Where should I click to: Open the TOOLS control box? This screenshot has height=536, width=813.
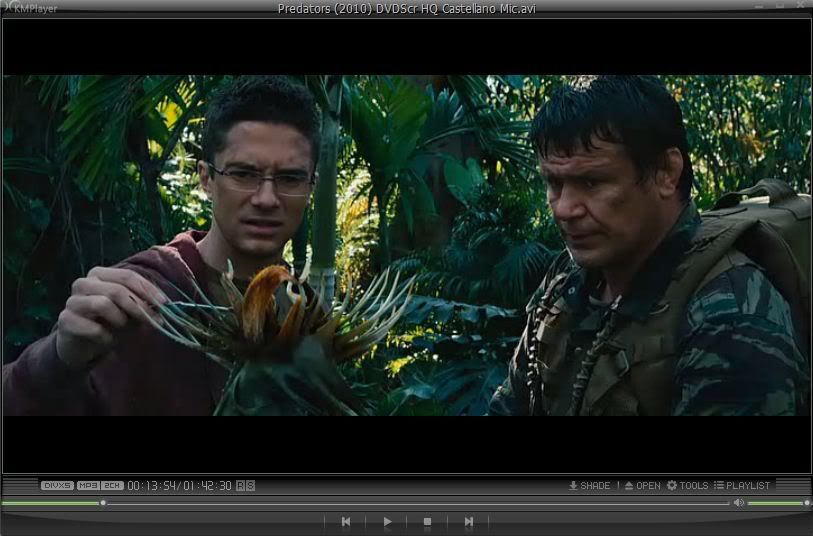point(688,486)
